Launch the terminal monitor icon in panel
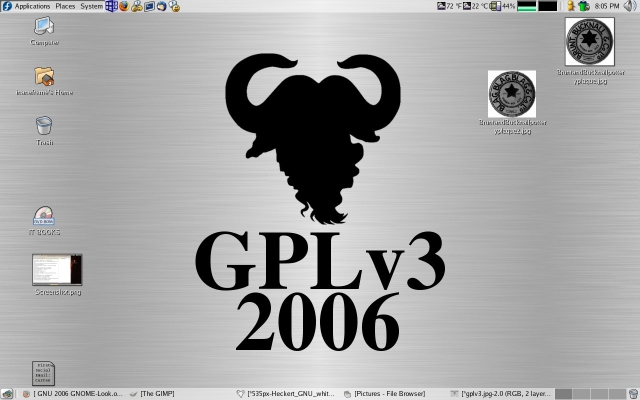 [149, 6]
